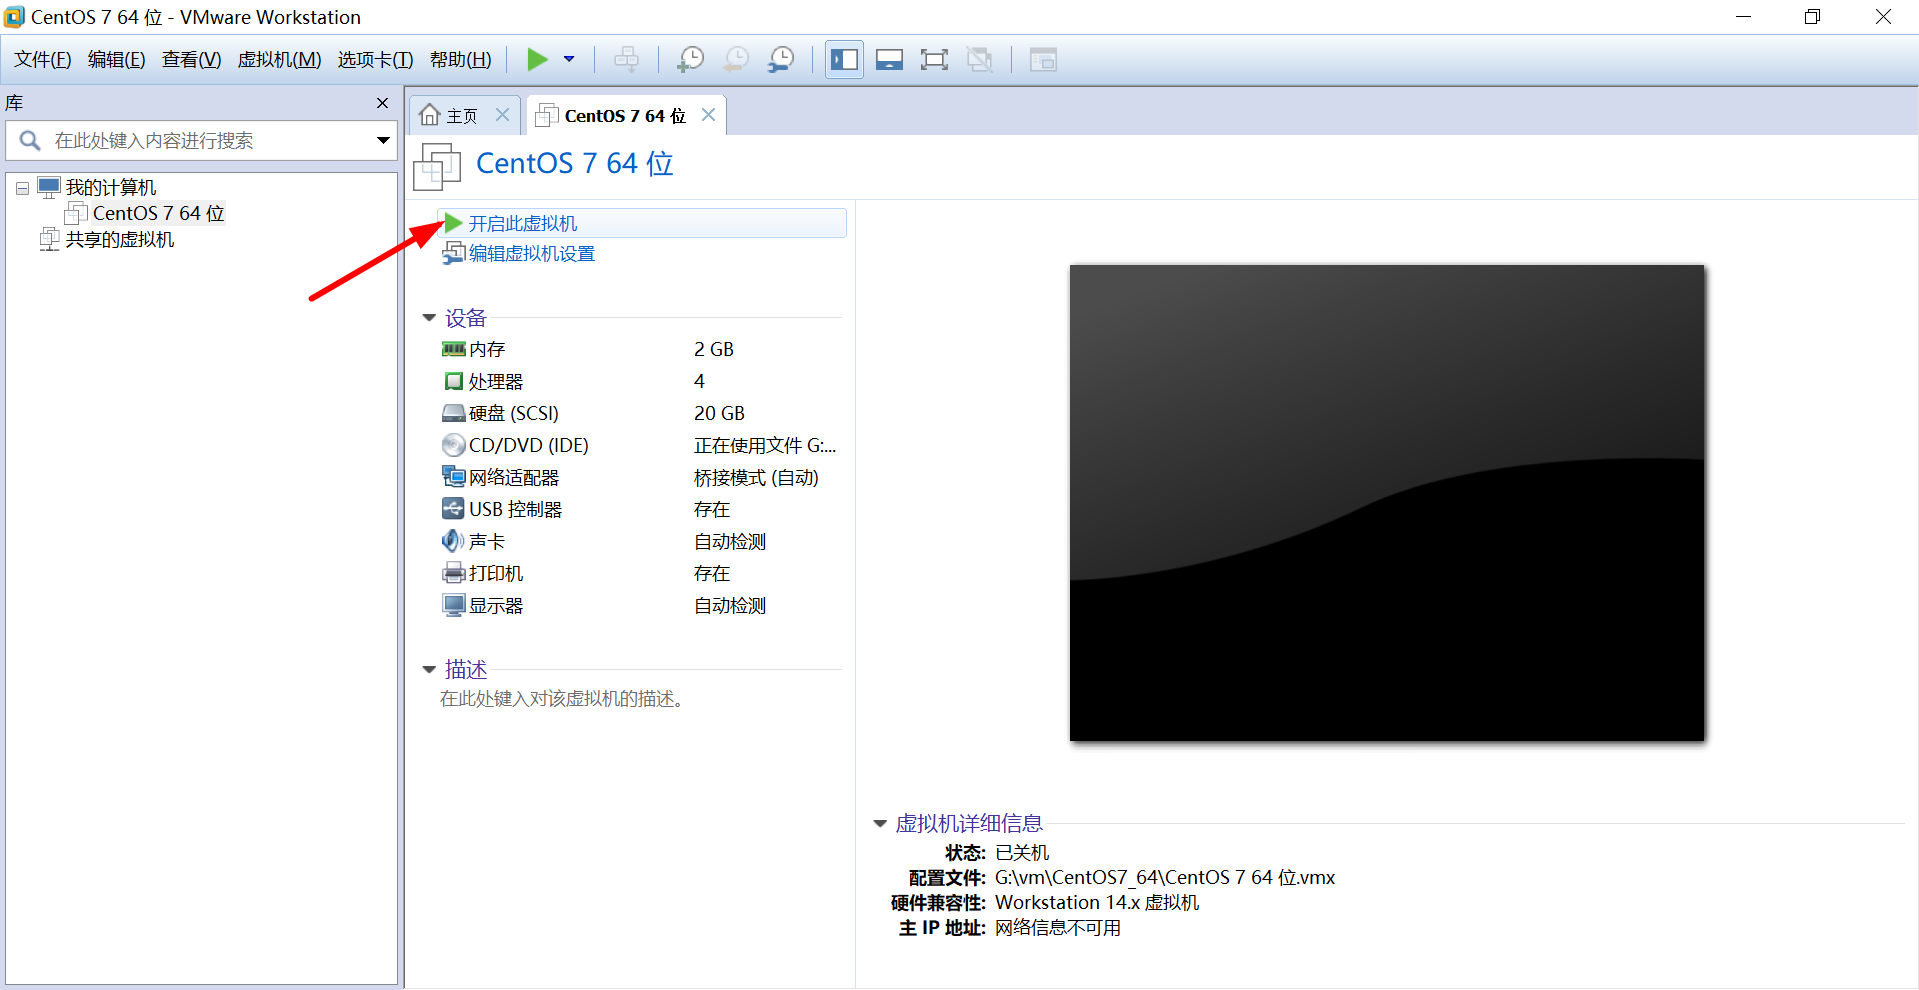The width and height of the screenshot is (1919, 990).
Task: Click the Take Snapshot toolbar icon
Action: (x=690, y=60)
